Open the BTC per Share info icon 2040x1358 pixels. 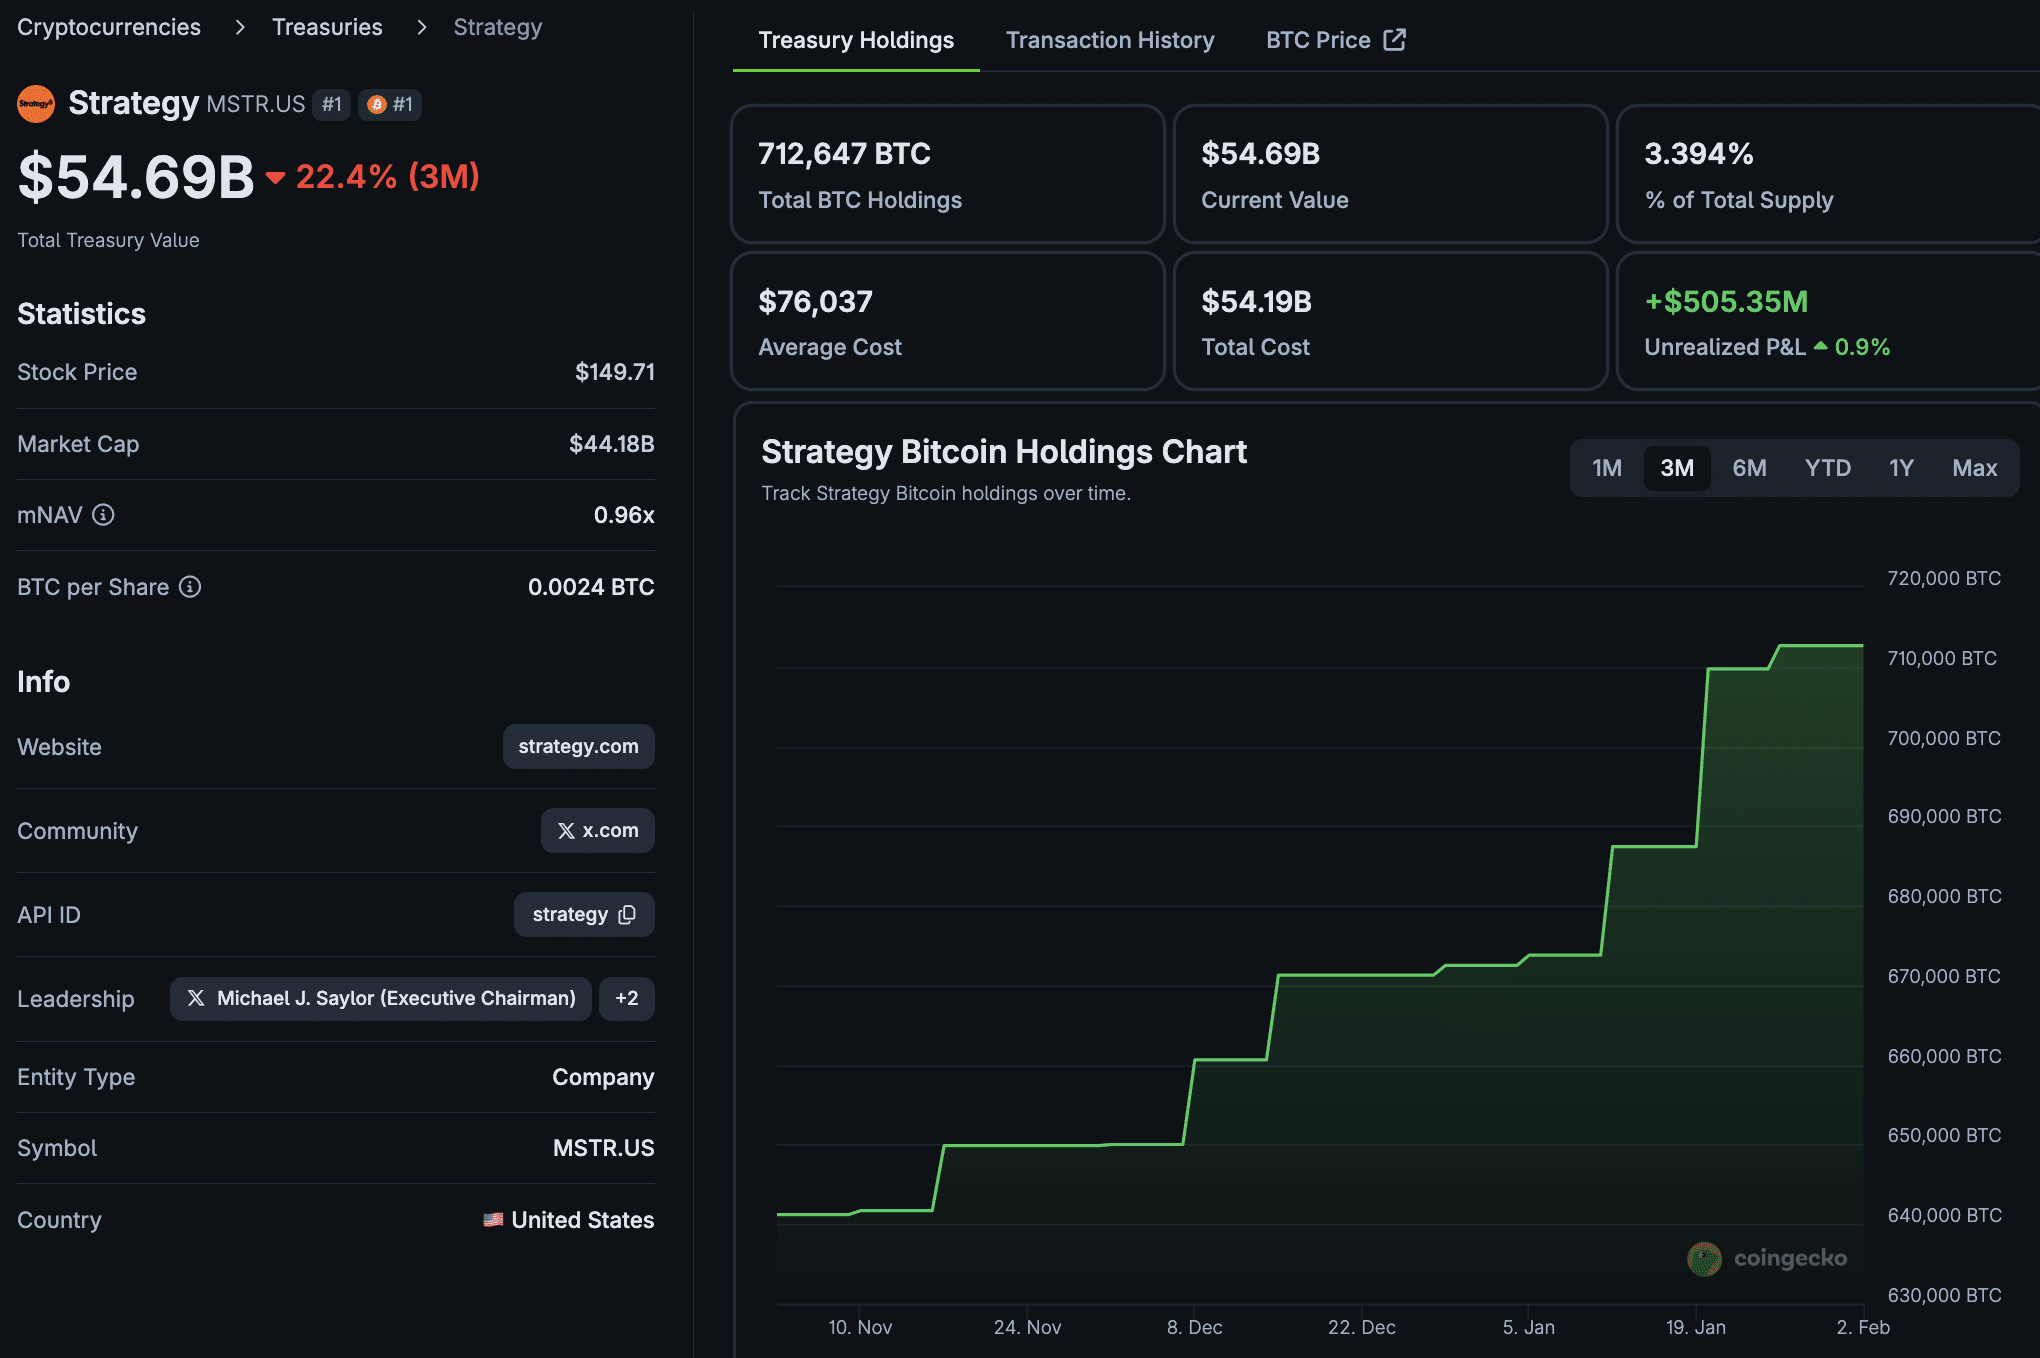[x=190, y=587]
